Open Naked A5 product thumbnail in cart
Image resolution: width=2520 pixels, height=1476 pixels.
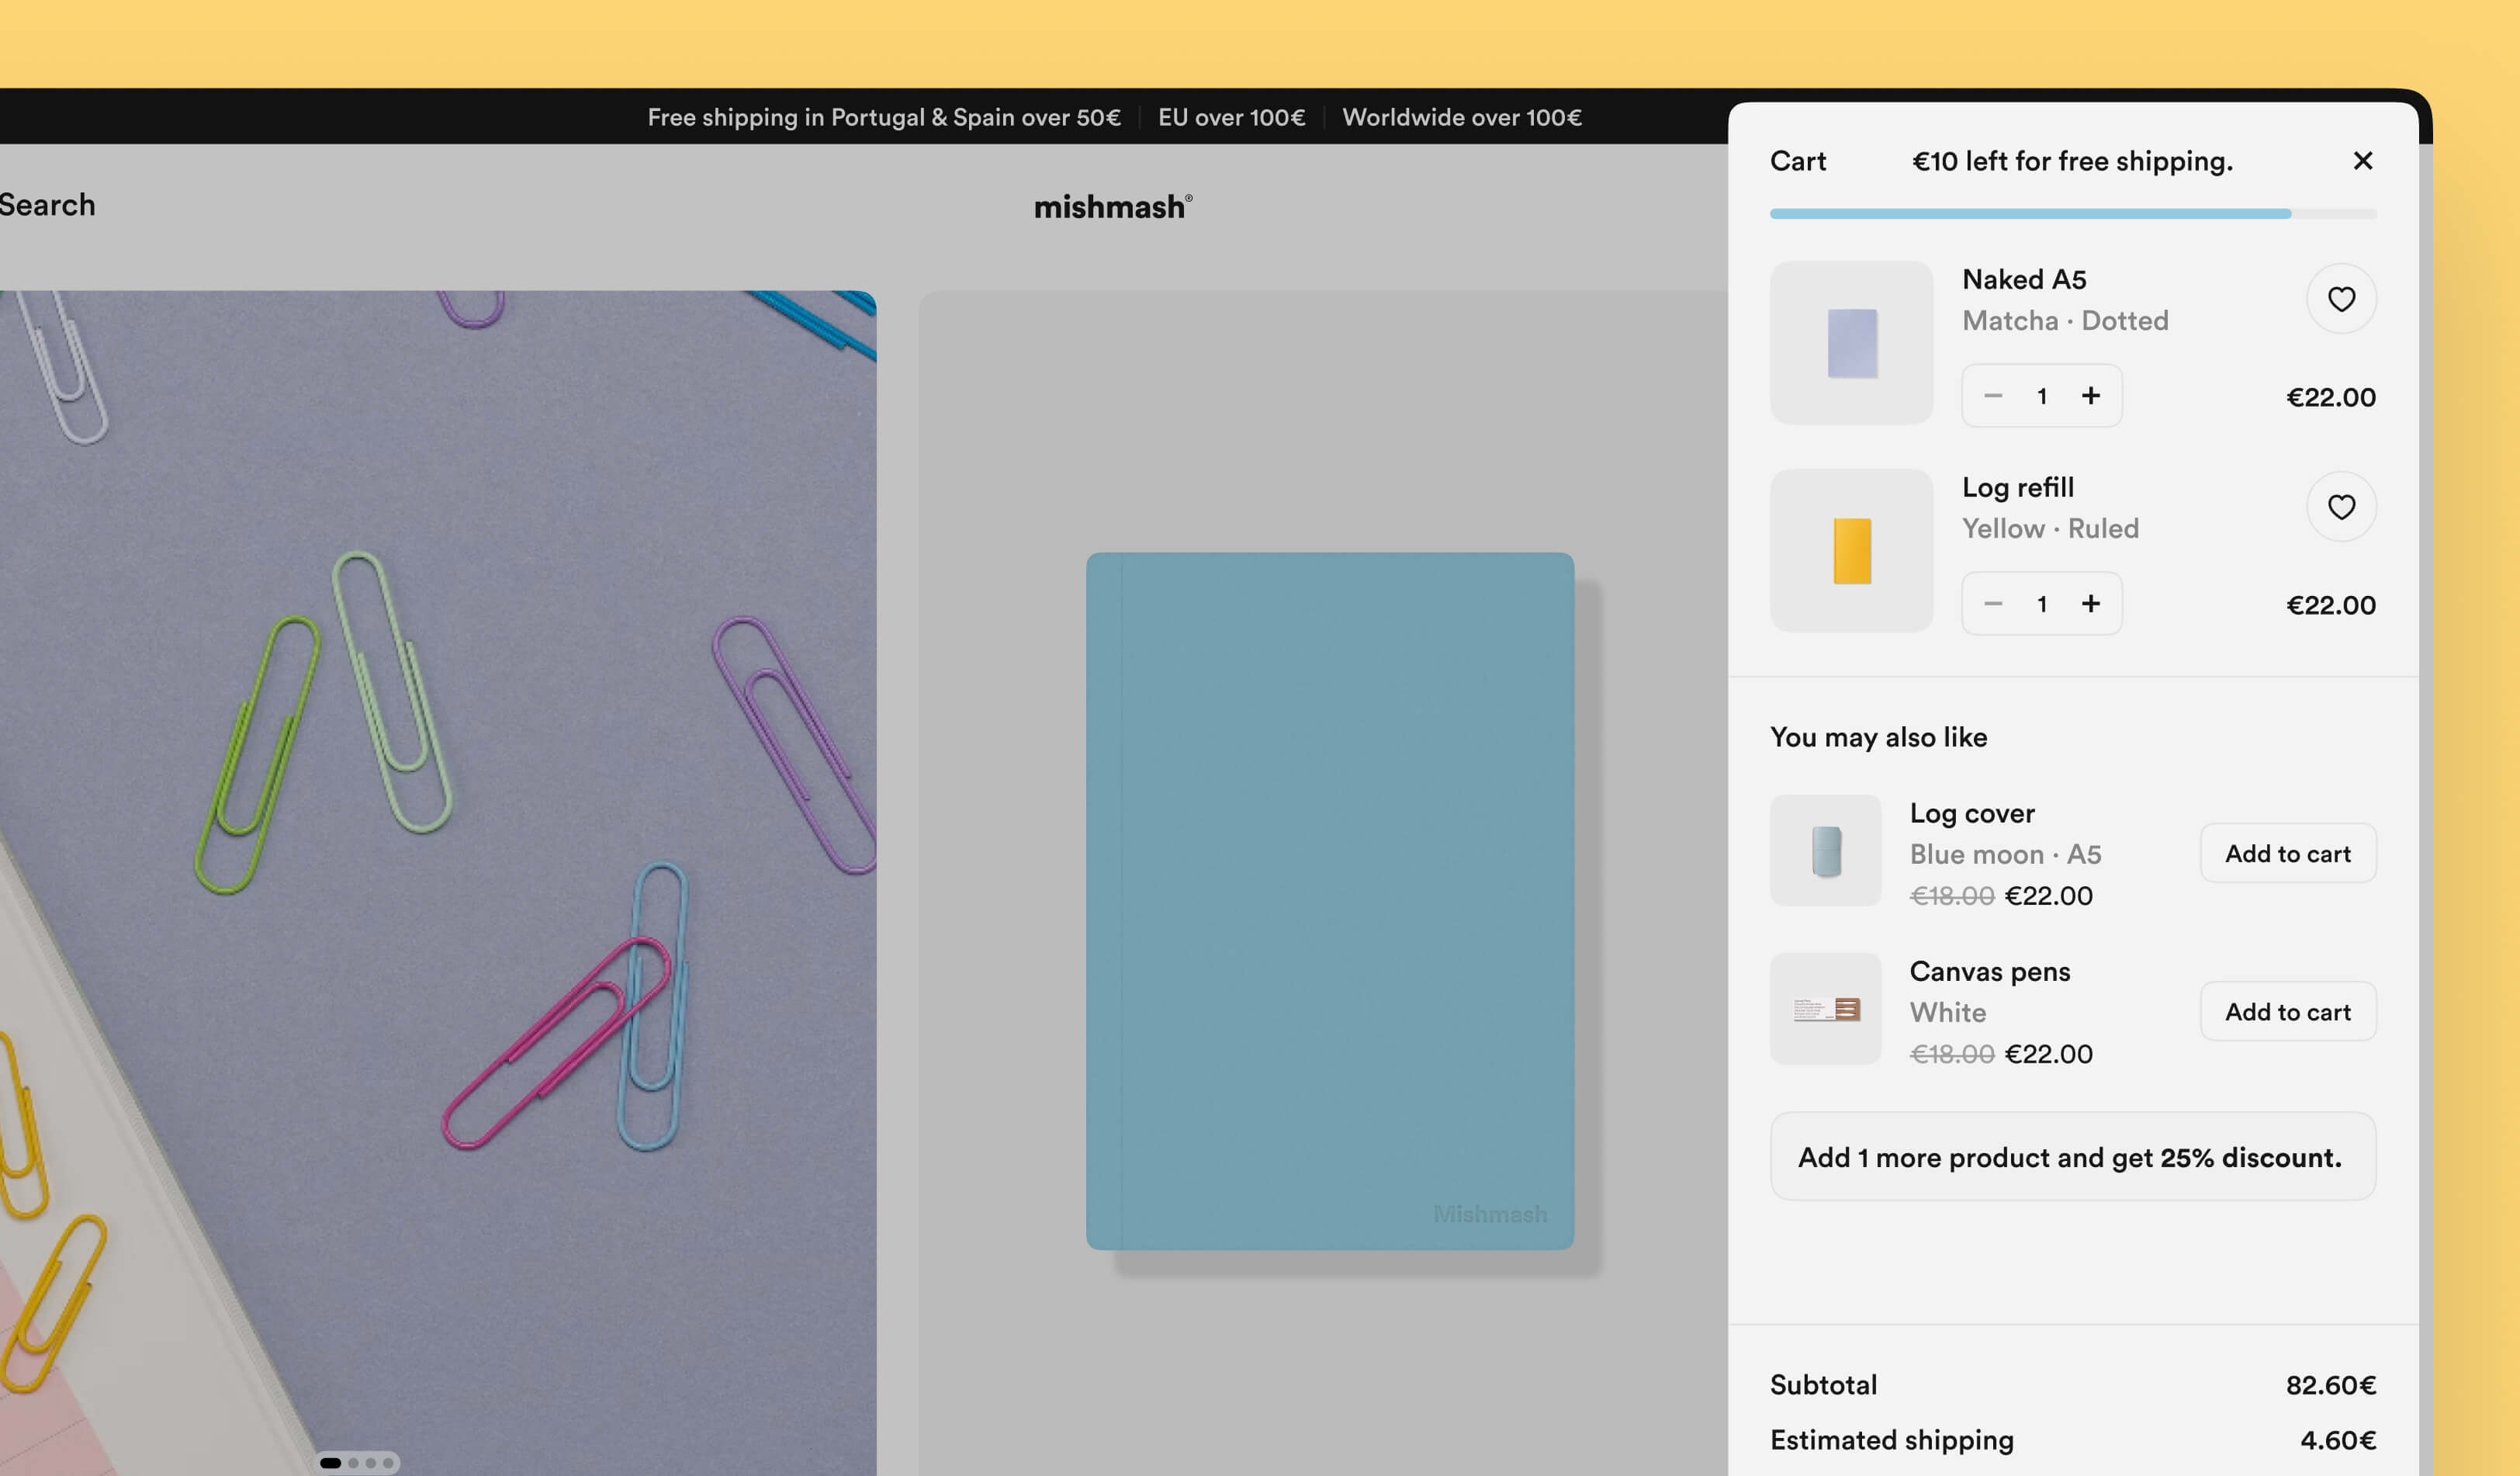tap(1851, 343)
